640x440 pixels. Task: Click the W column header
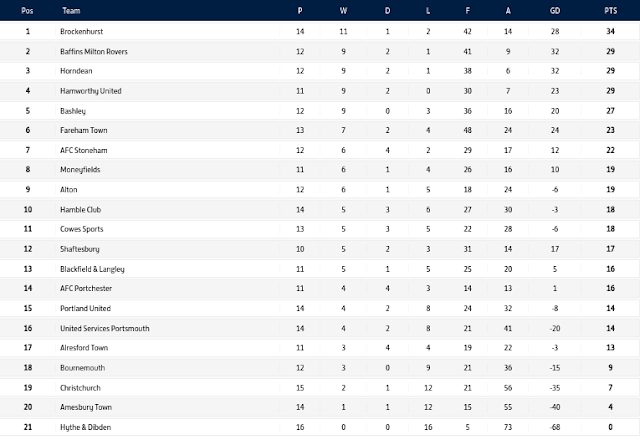point(343,11)
